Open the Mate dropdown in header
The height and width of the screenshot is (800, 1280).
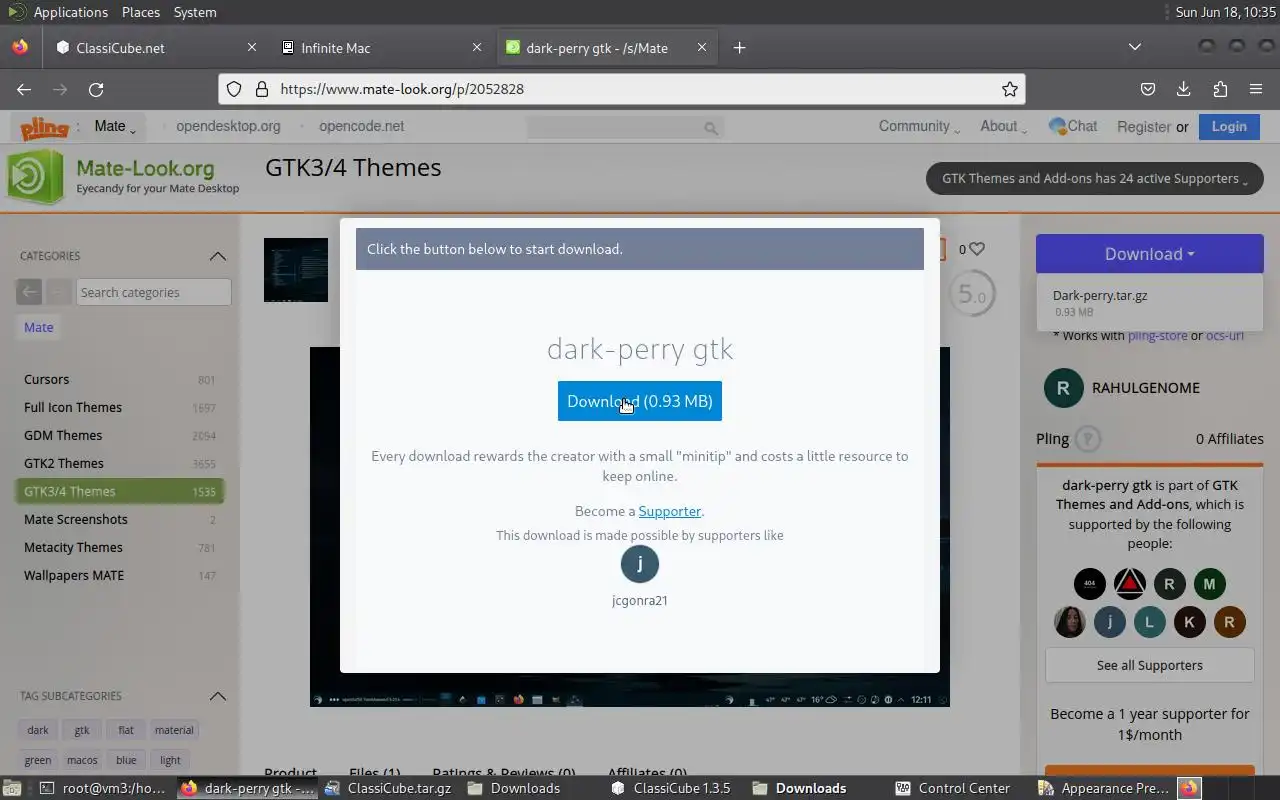[x=115, y=126]
